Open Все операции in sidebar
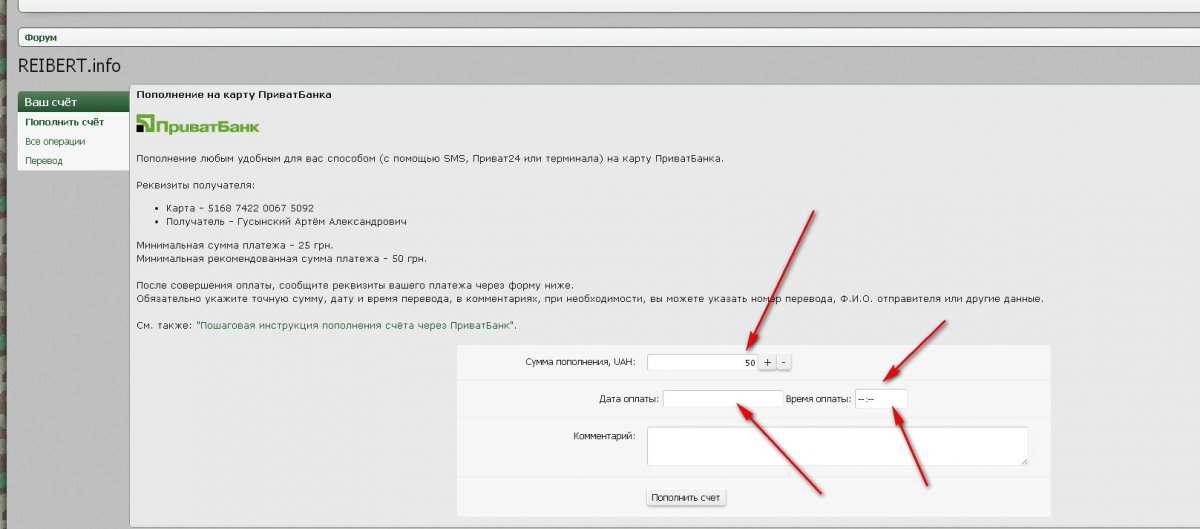 pos(55,141)
